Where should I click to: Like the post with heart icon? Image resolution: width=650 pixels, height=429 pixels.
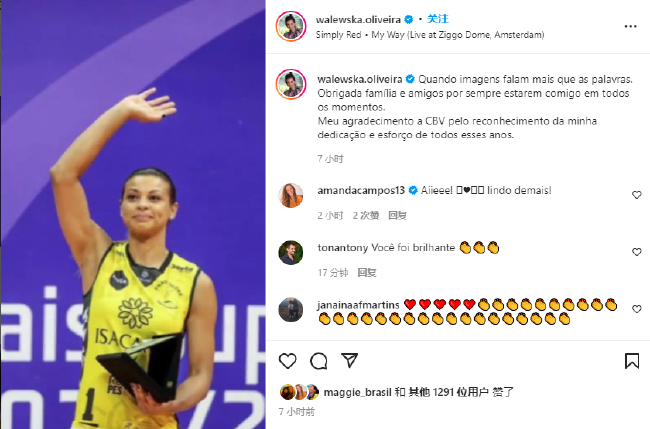click(287, 361)
